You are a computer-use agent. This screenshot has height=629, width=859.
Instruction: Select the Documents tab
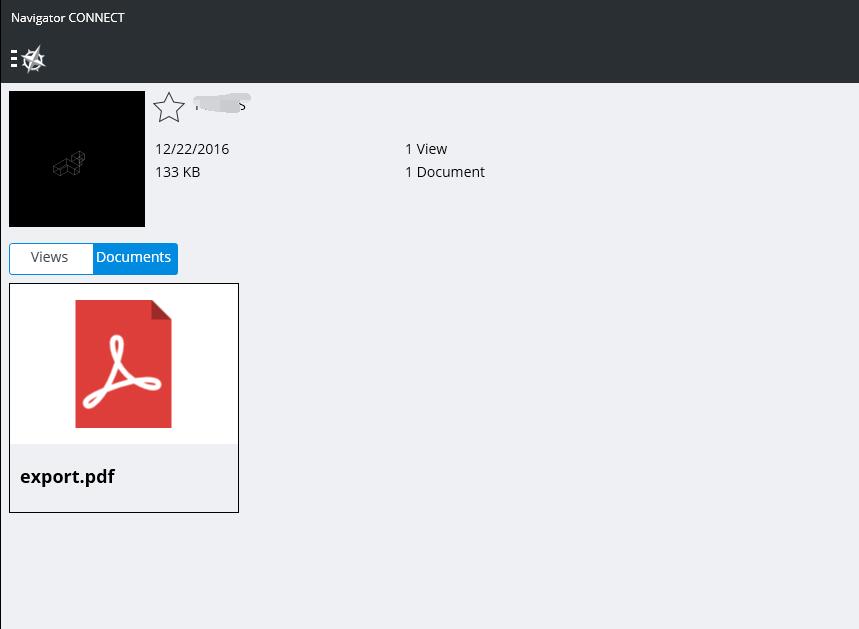[x=135, y=258]
